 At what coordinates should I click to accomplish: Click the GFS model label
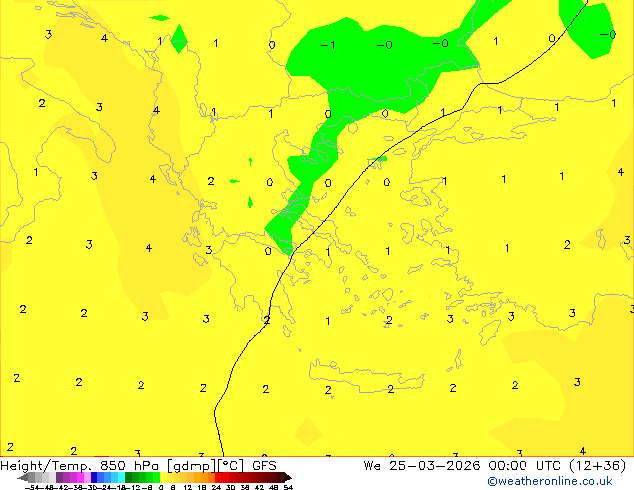pos(264,466)
